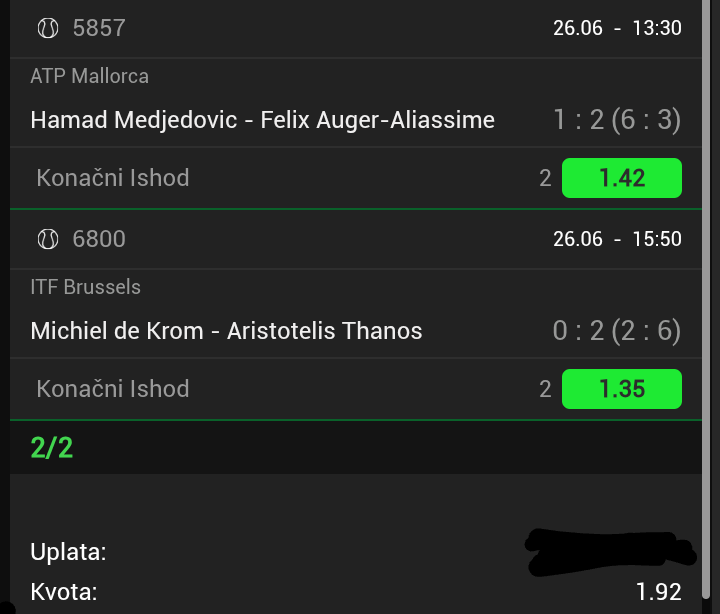Click the vertical scrollbar on the right

(707, 299)
